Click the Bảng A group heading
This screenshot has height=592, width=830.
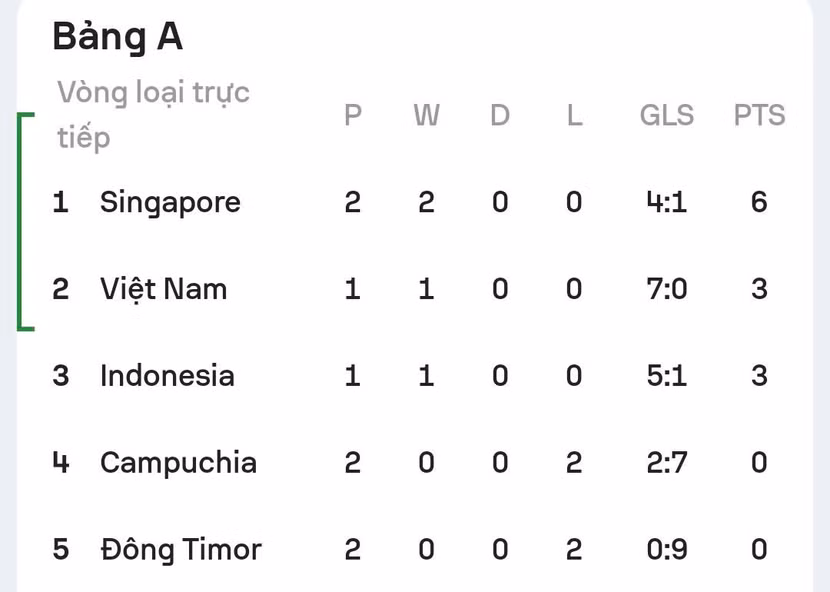coord(118,38)
